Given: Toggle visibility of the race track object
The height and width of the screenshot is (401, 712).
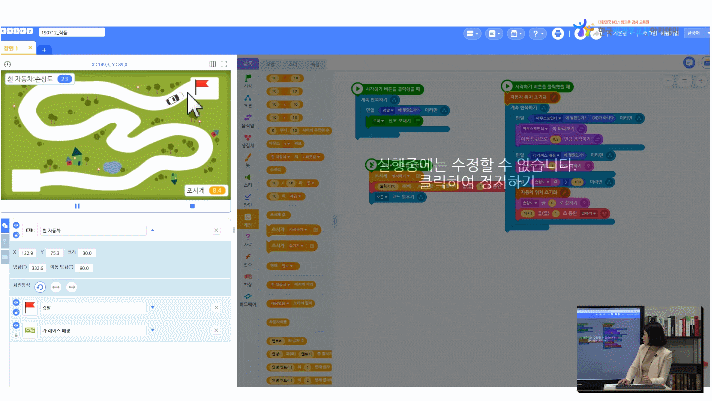Looking at the screenshot, I should (x=16, y=325).
